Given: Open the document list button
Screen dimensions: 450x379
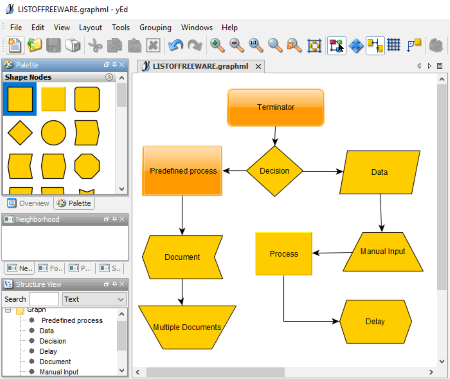Looking at the screenshot, I should coord(440,66).
